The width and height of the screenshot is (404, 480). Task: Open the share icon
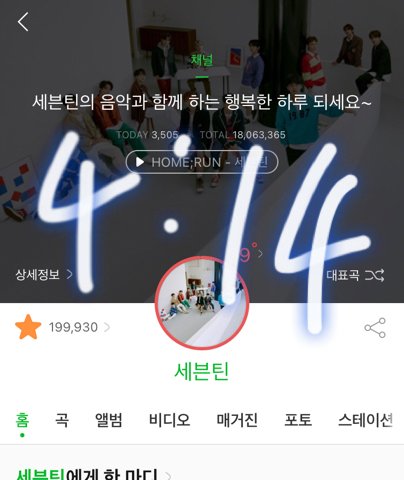pyautogui.click(x=375, y=328)
